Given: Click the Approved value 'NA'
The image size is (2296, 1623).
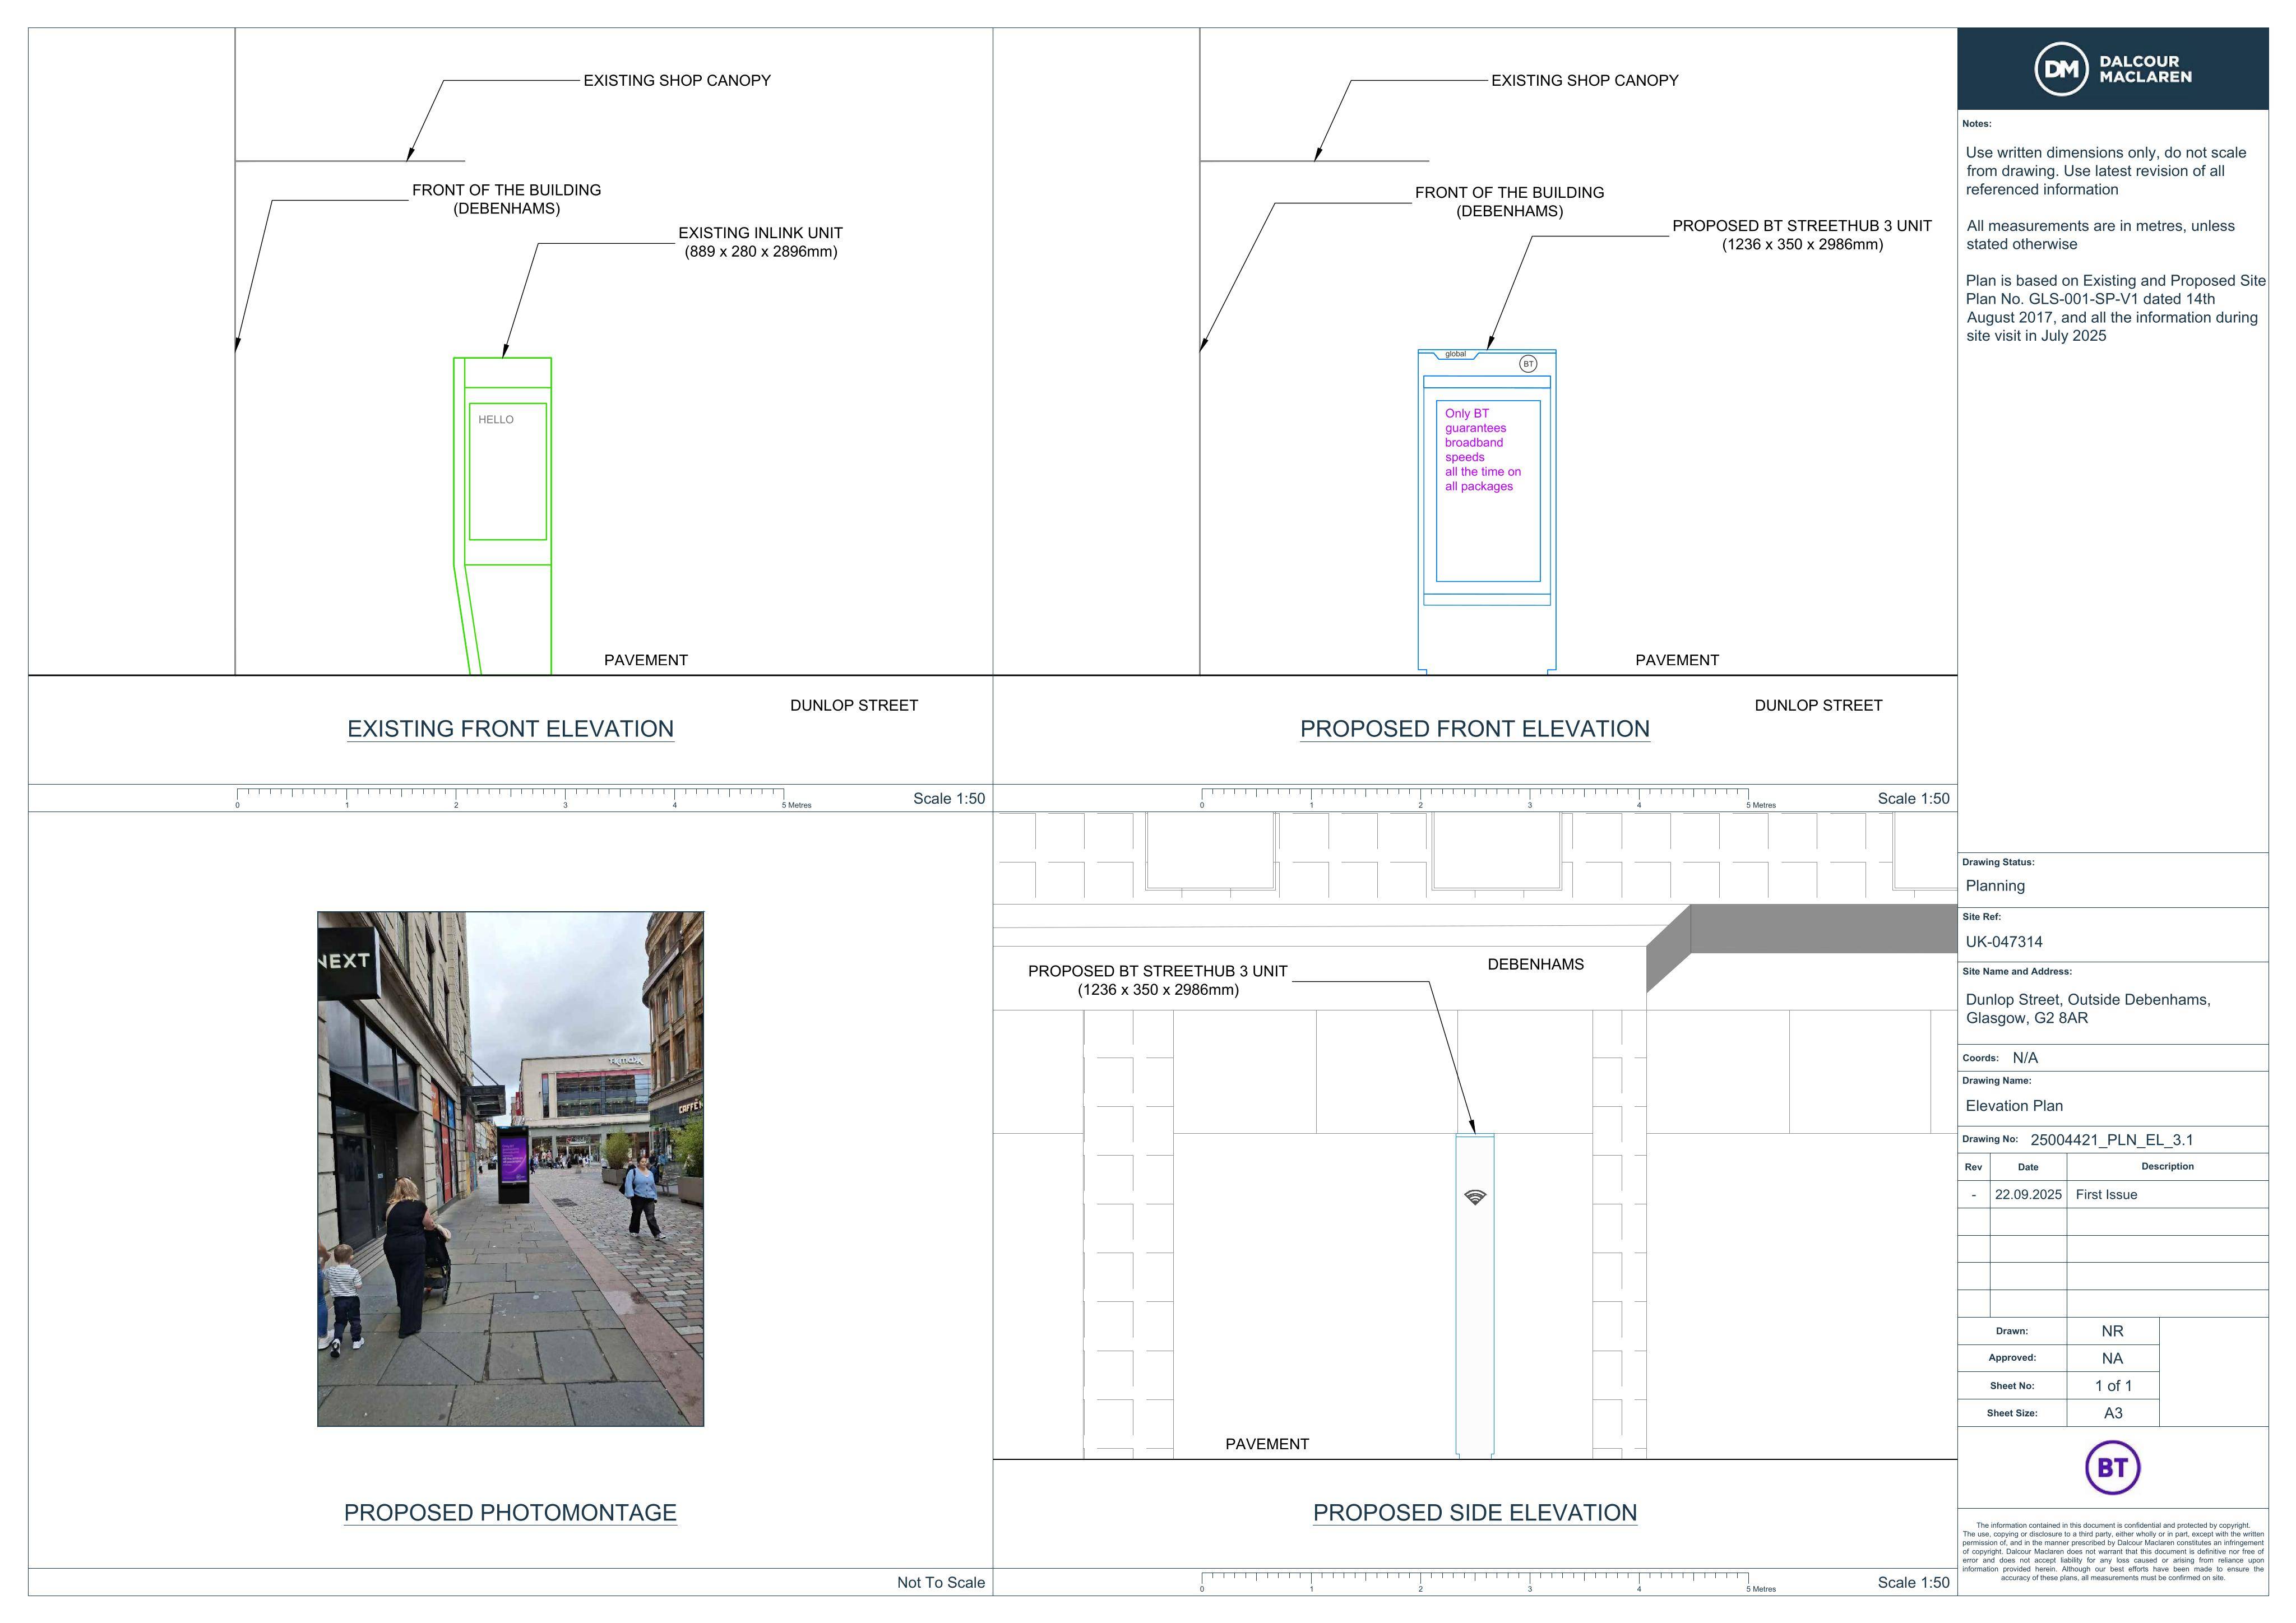Looking at the screenshot, I should (2112, 1359).
